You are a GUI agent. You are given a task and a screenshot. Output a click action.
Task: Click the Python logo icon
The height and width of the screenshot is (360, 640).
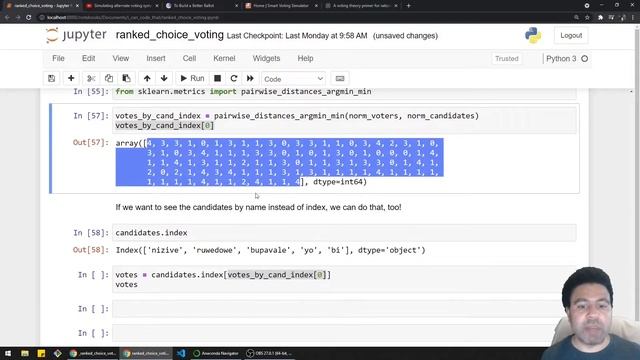click(x=533, y=36)
